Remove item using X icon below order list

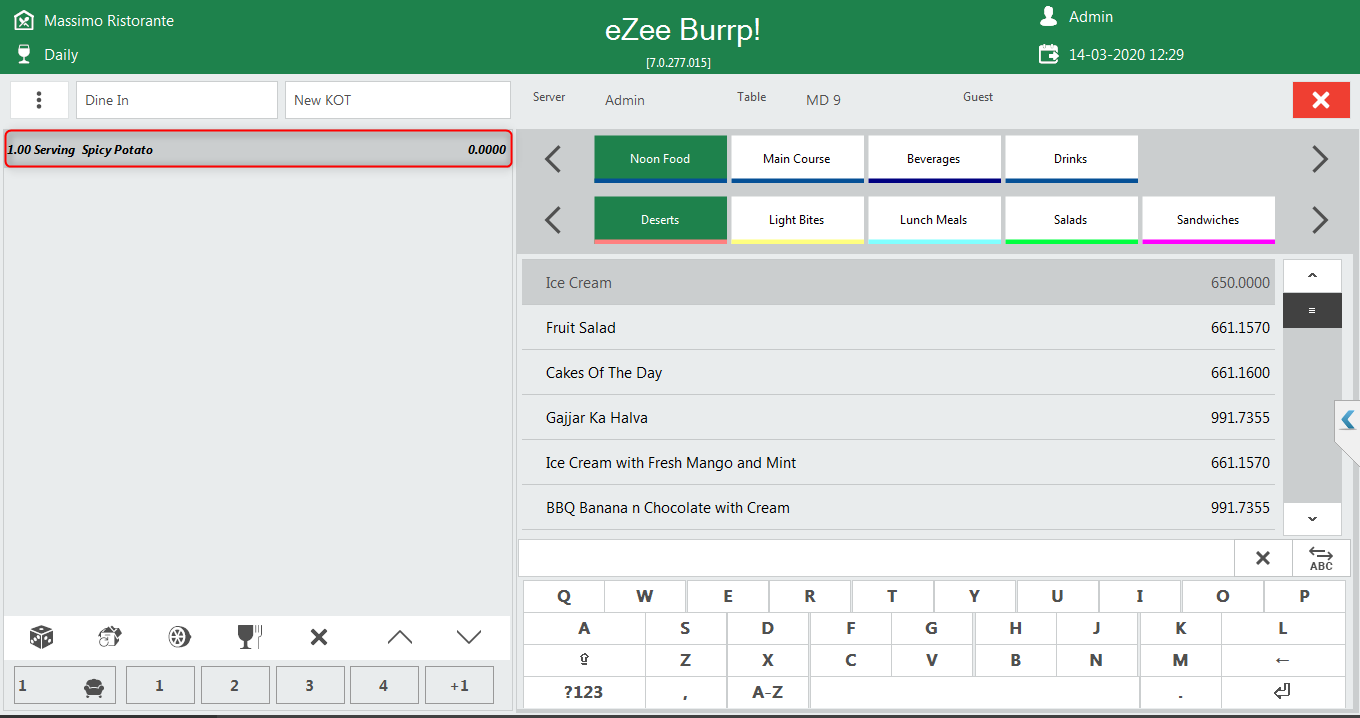click(x=319, y=637)
